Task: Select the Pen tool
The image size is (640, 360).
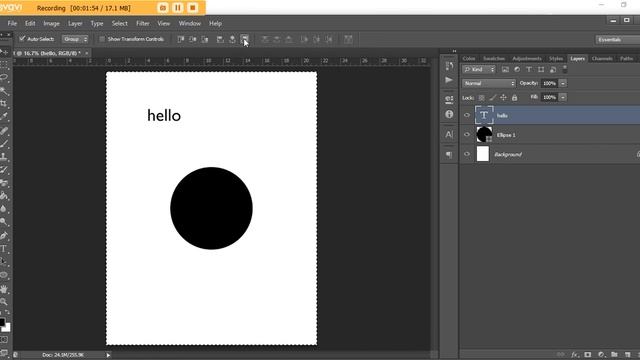Action: pos(4,236)
